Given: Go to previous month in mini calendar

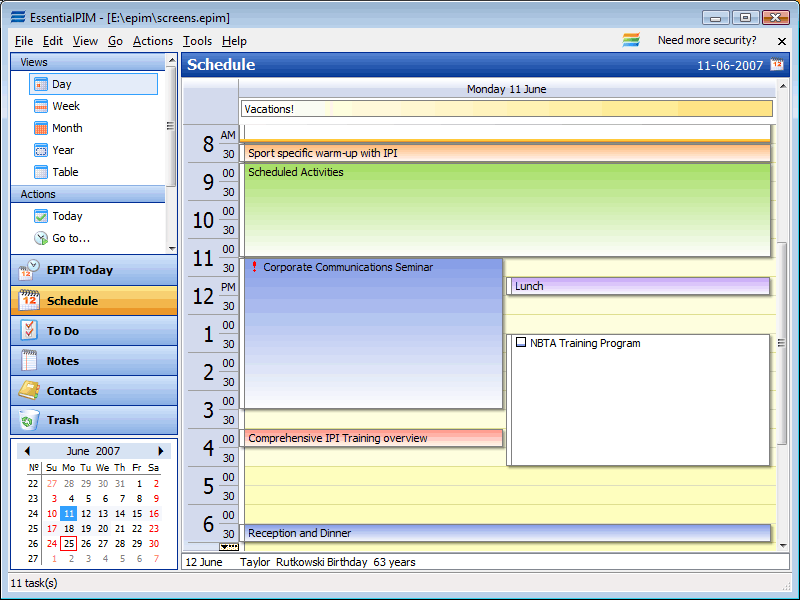Looking at the screenshot, I should [x=27, y=451].
